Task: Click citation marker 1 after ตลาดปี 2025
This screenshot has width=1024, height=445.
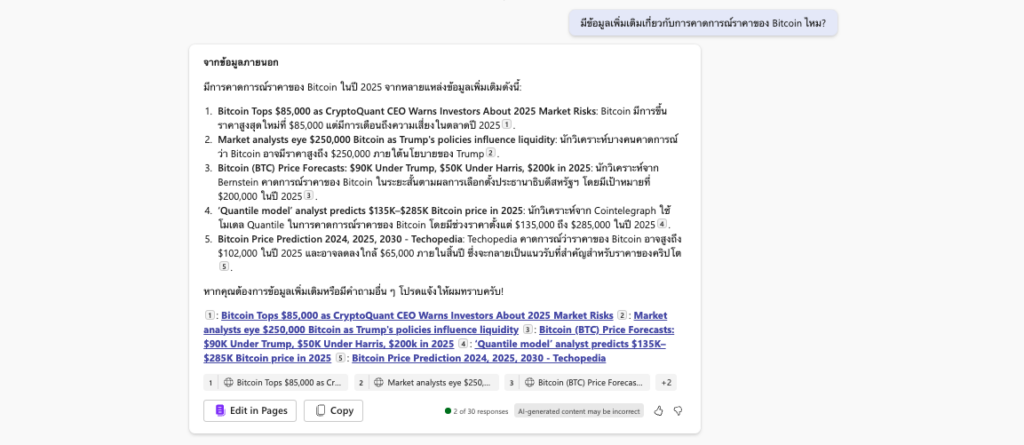Action: coord(506,125)
